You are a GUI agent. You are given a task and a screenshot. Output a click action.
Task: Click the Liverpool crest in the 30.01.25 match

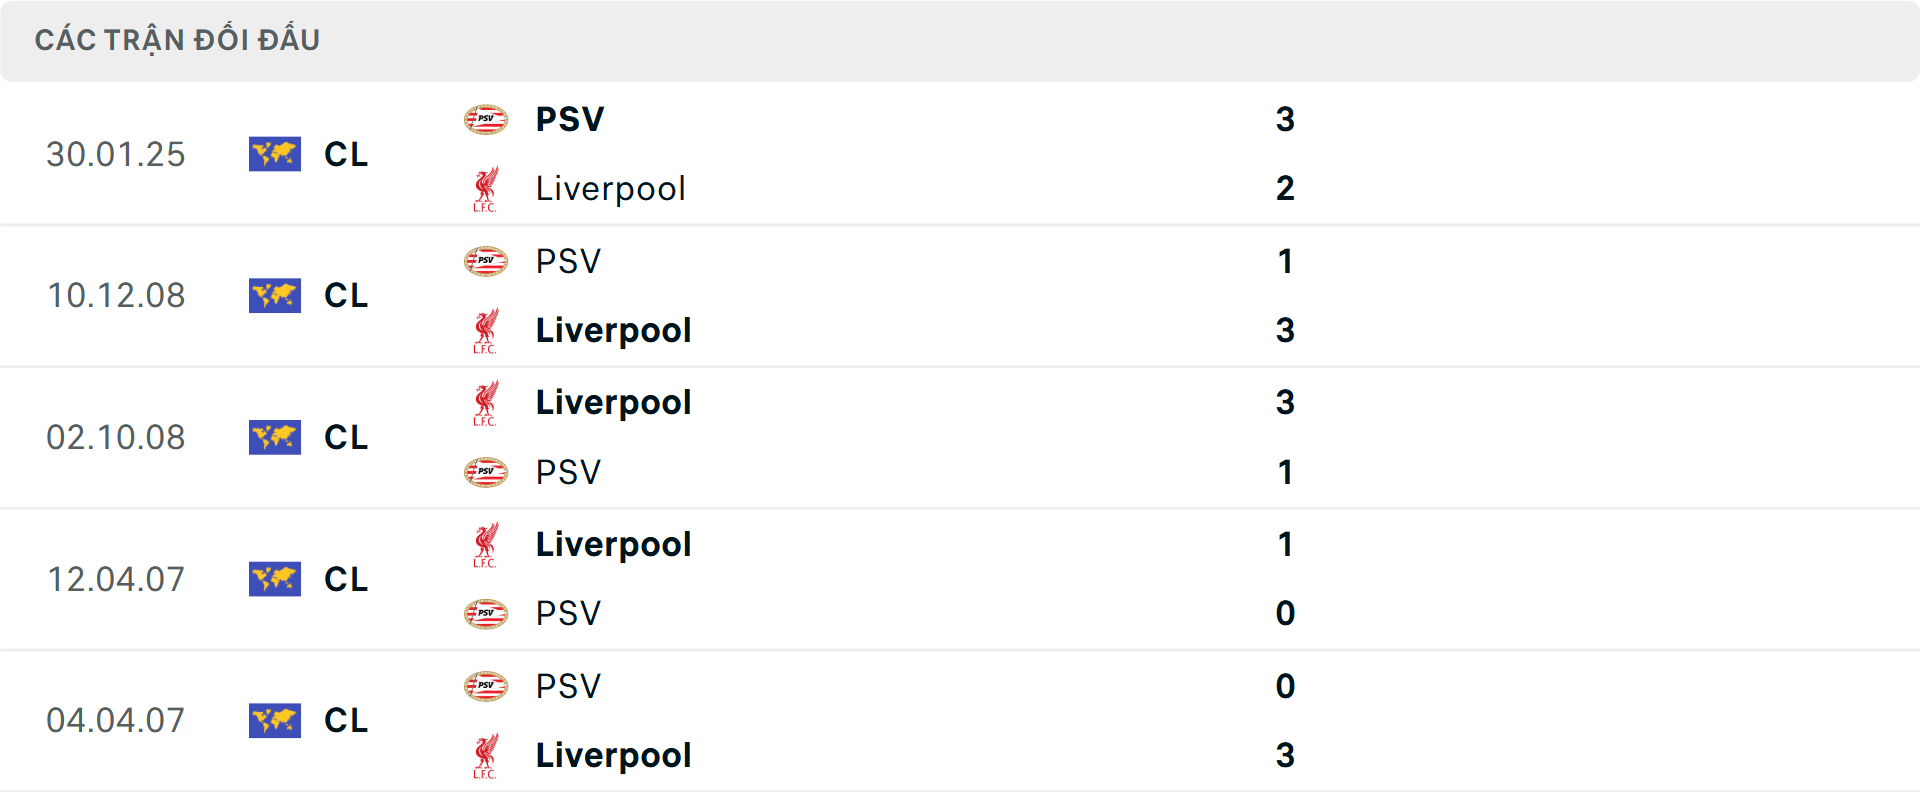[x=487, y=188]
